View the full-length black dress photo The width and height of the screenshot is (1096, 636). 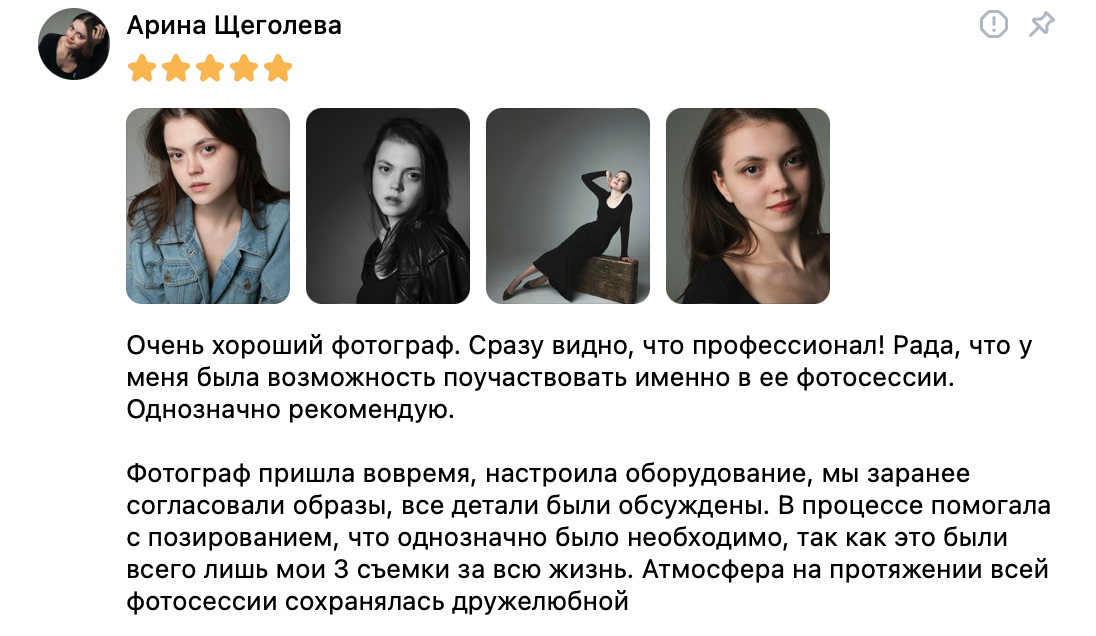coord(568,205)
